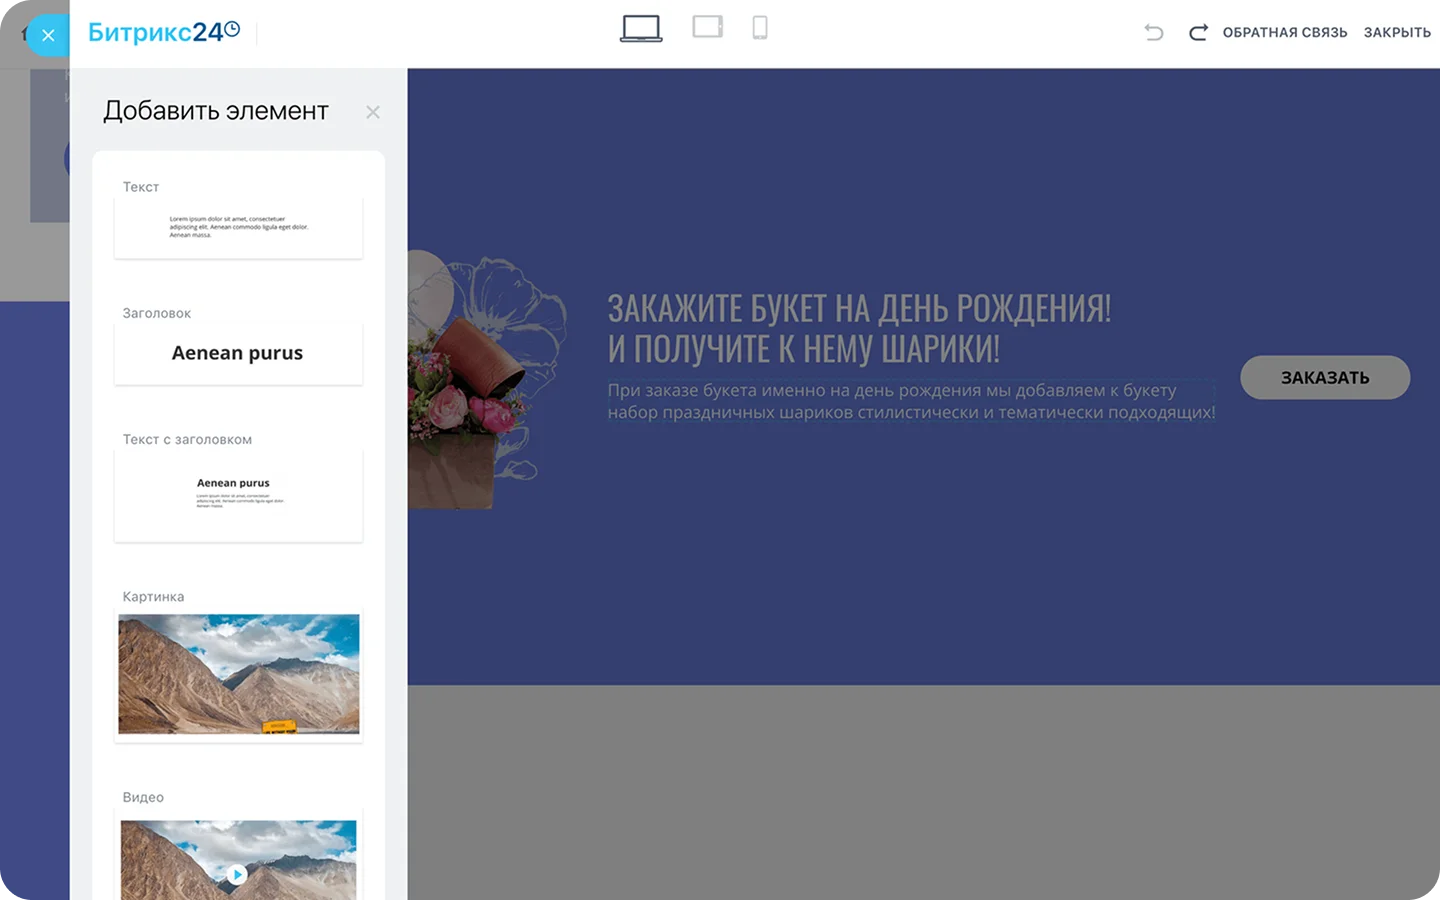Click the ЗАКАЗАТЬ button

click(x=1325, y=377)
